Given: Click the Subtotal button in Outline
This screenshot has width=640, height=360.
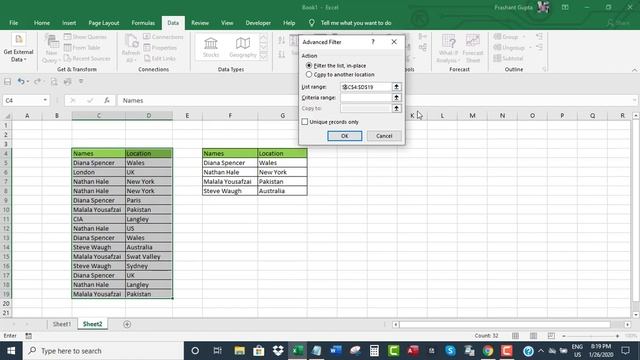Looking at the screenshot, I should click(x=508, y=58).
